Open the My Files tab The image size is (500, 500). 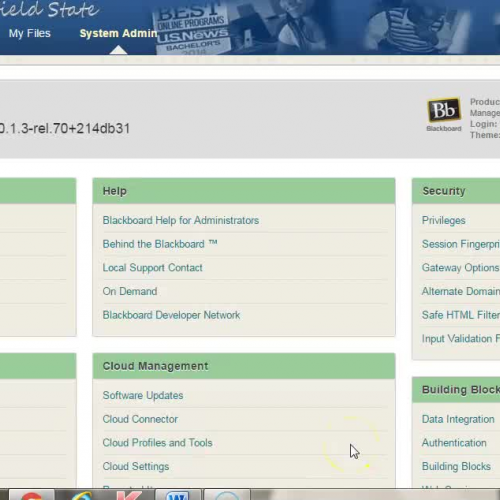(x=29, y=33)
